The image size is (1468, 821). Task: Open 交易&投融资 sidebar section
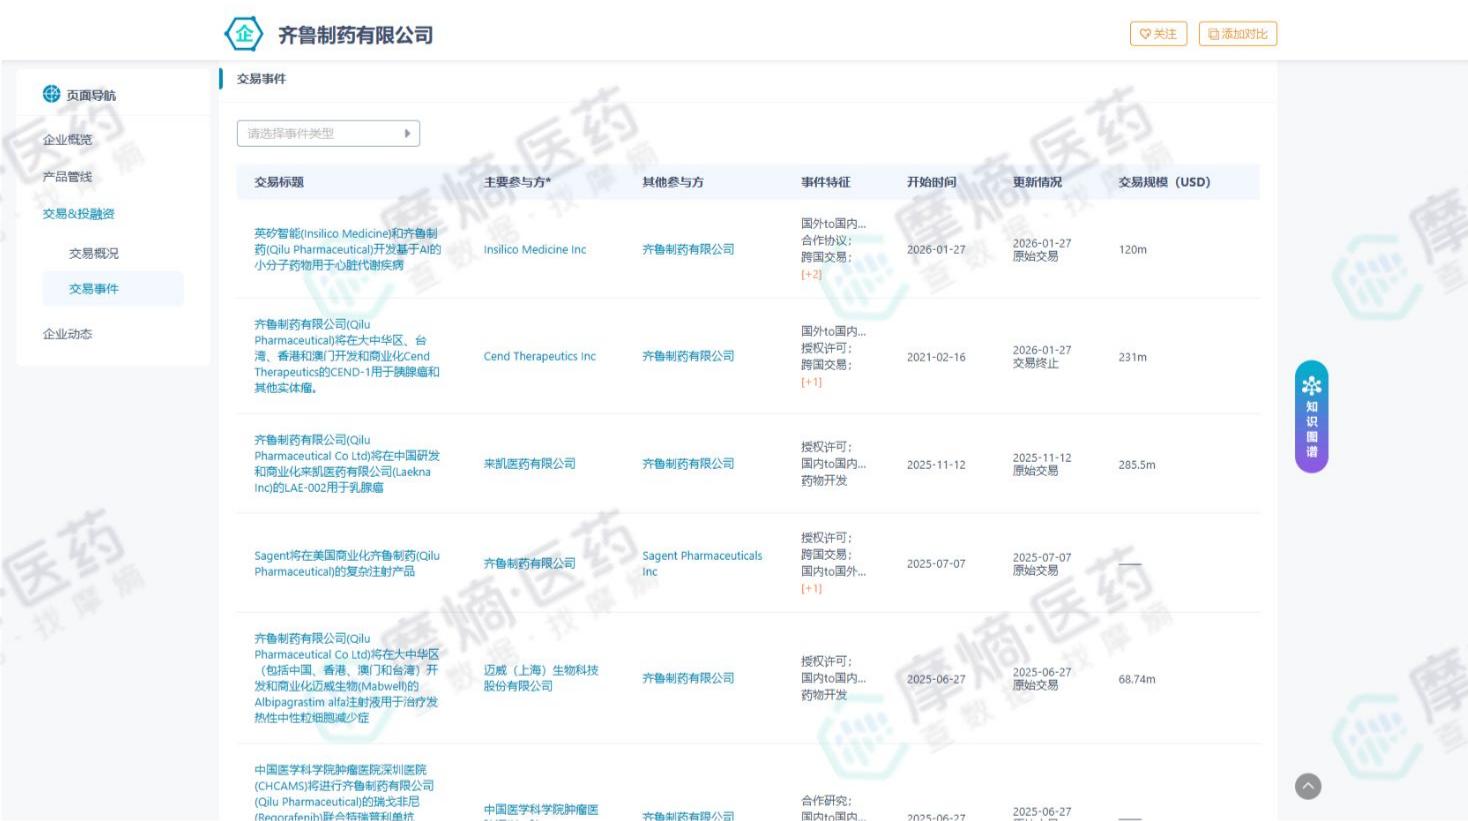78,214
